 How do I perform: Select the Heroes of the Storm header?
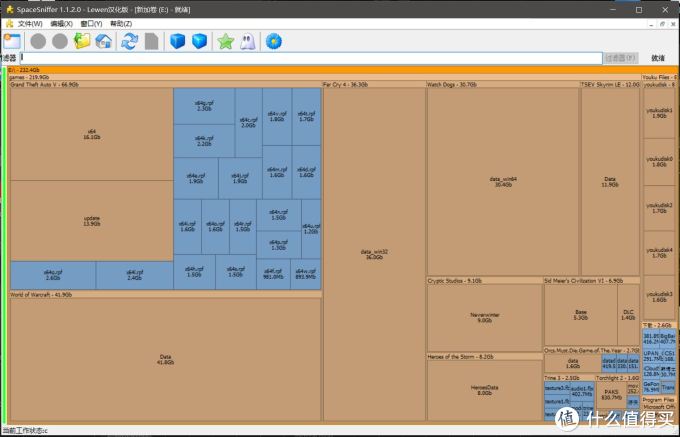tap(484, 357)
